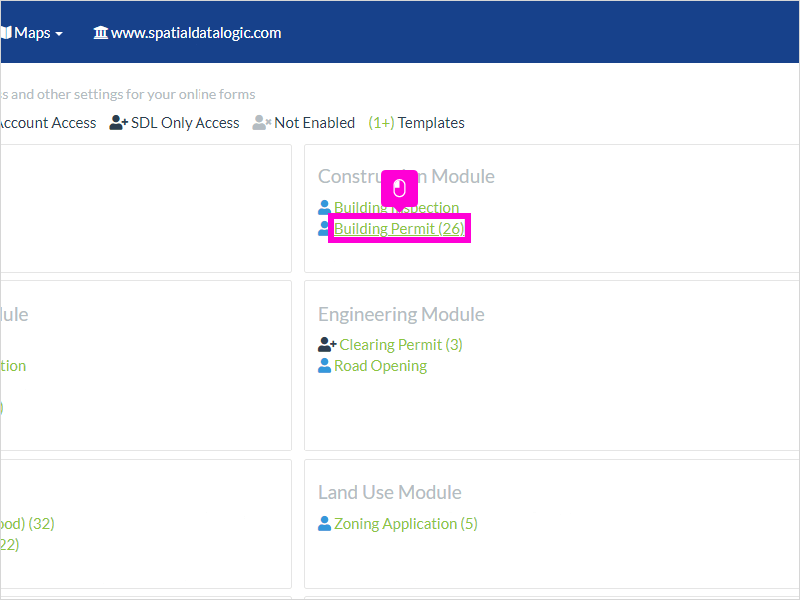The width and height of the screenshot is (800, 600).
Task: Select the Road Opening link
Action: pyautogui.click(x=380, y=365)
